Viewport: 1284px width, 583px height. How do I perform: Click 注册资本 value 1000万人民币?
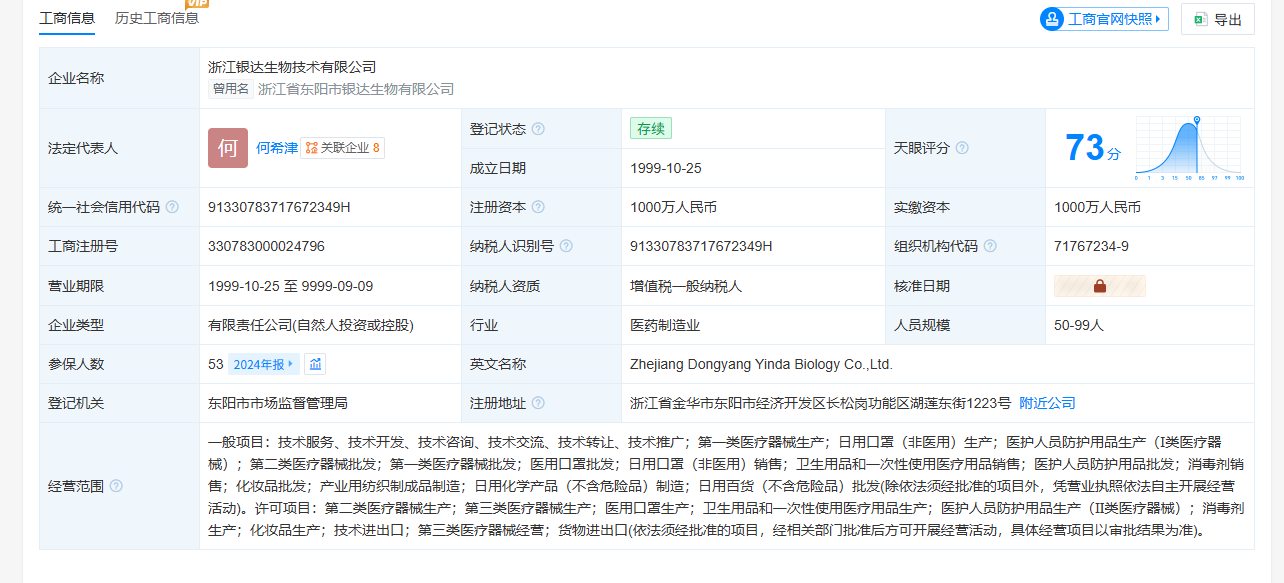(673, 207)
